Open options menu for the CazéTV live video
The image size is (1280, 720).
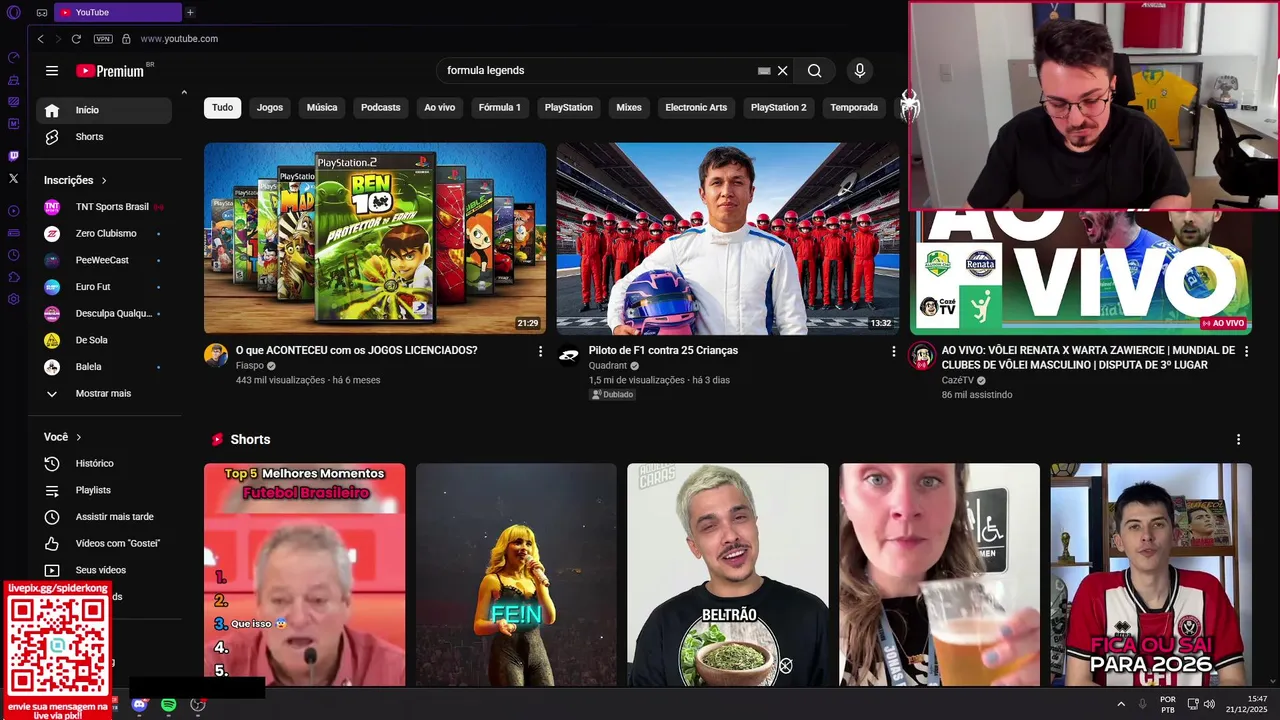point(1245,352)
